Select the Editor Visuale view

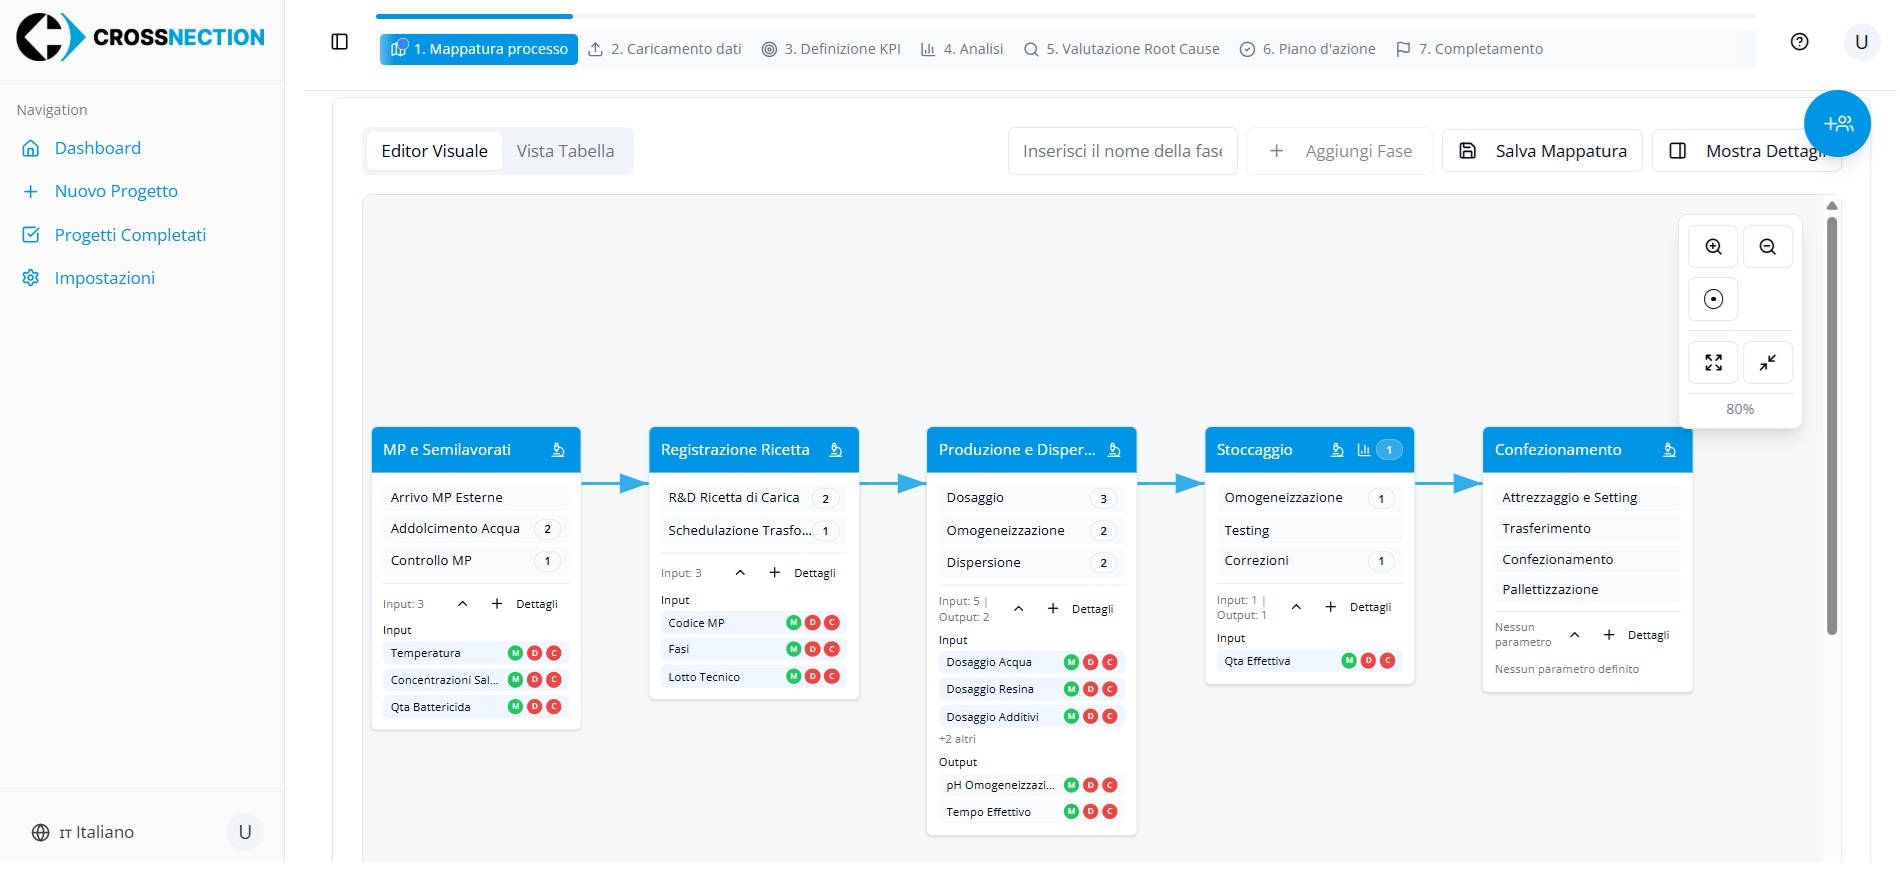tap(434, 151)
